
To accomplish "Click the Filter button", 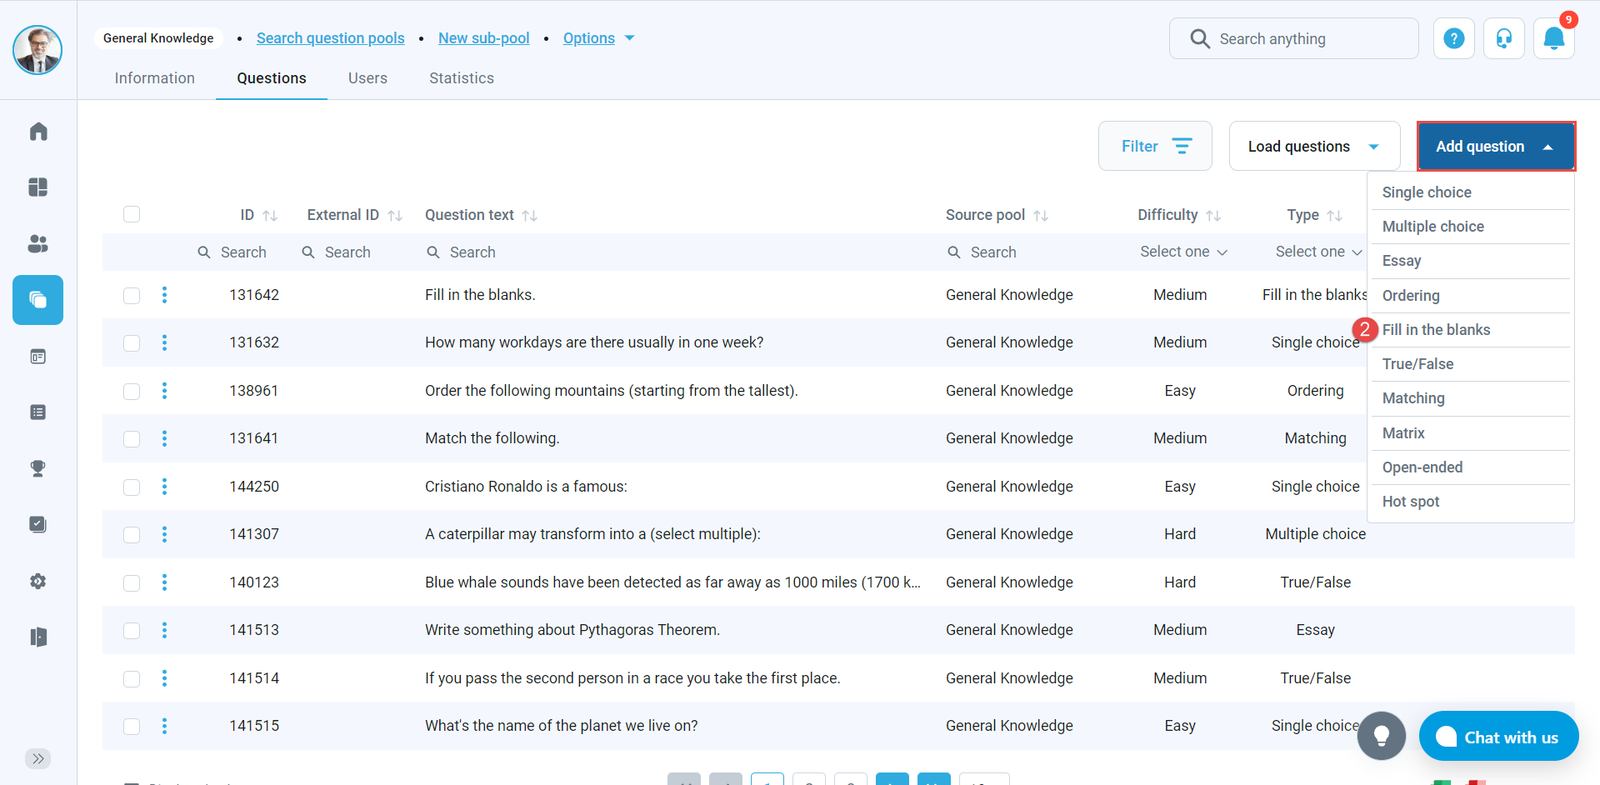I will (1154, 147).
